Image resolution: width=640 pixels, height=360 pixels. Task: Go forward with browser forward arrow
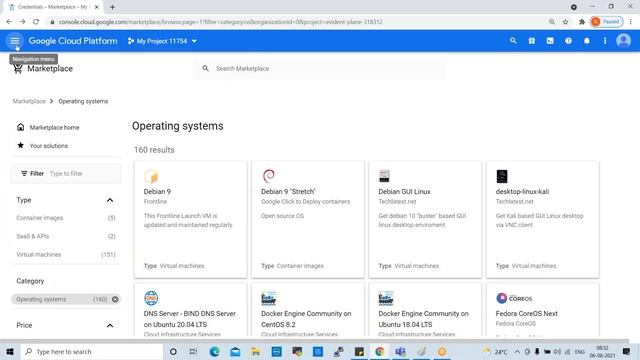[x=22, y=22]
